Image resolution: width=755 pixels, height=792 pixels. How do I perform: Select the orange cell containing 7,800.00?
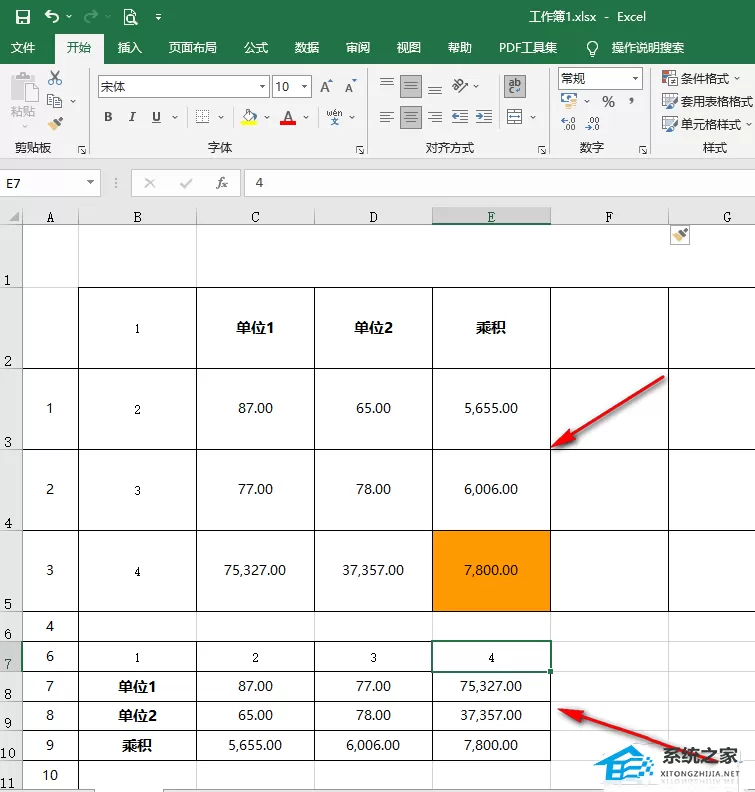coord(491,570)
